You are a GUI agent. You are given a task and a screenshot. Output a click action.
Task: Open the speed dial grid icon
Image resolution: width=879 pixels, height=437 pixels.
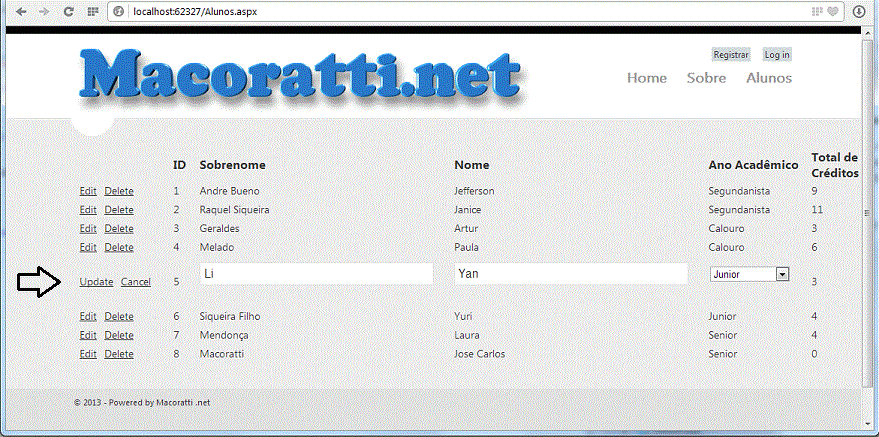coord(93,11)
